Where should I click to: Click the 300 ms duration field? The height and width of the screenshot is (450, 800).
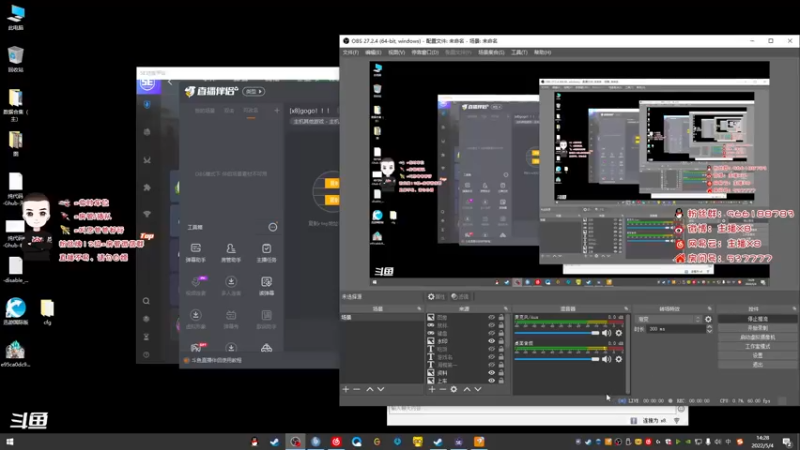point(676,329)
